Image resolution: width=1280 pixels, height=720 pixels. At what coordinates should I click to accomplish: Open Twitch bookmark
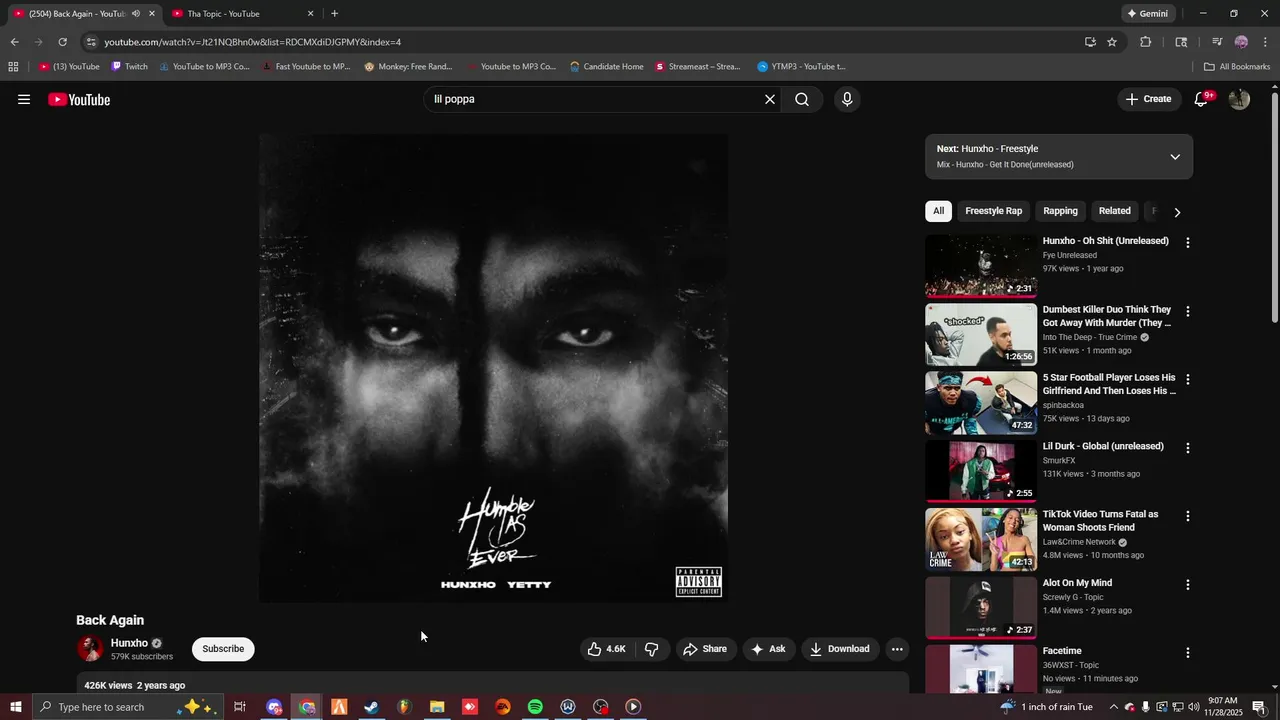tap(129, 67)
